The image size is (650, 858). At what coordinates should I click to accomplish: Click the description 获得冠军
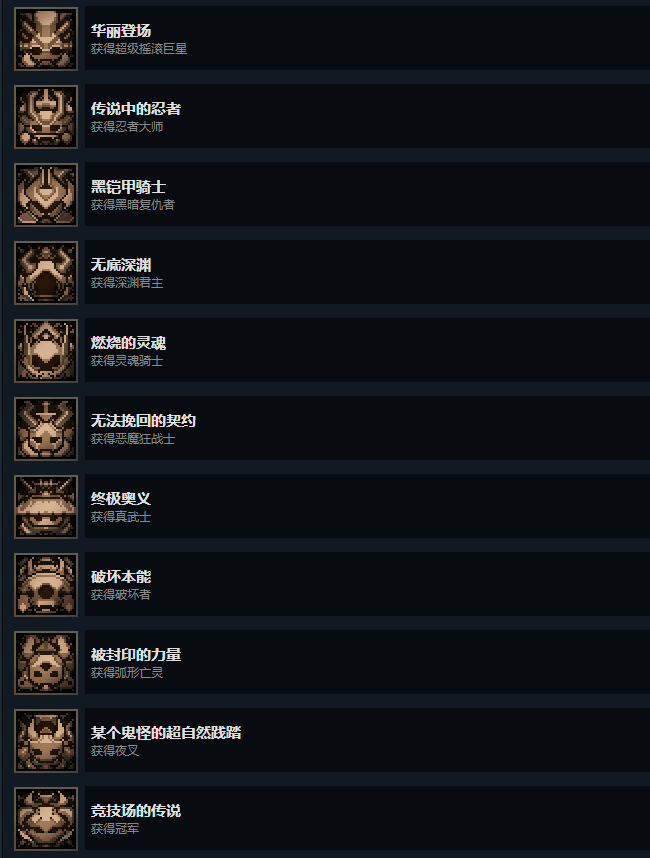click(115, 828)
